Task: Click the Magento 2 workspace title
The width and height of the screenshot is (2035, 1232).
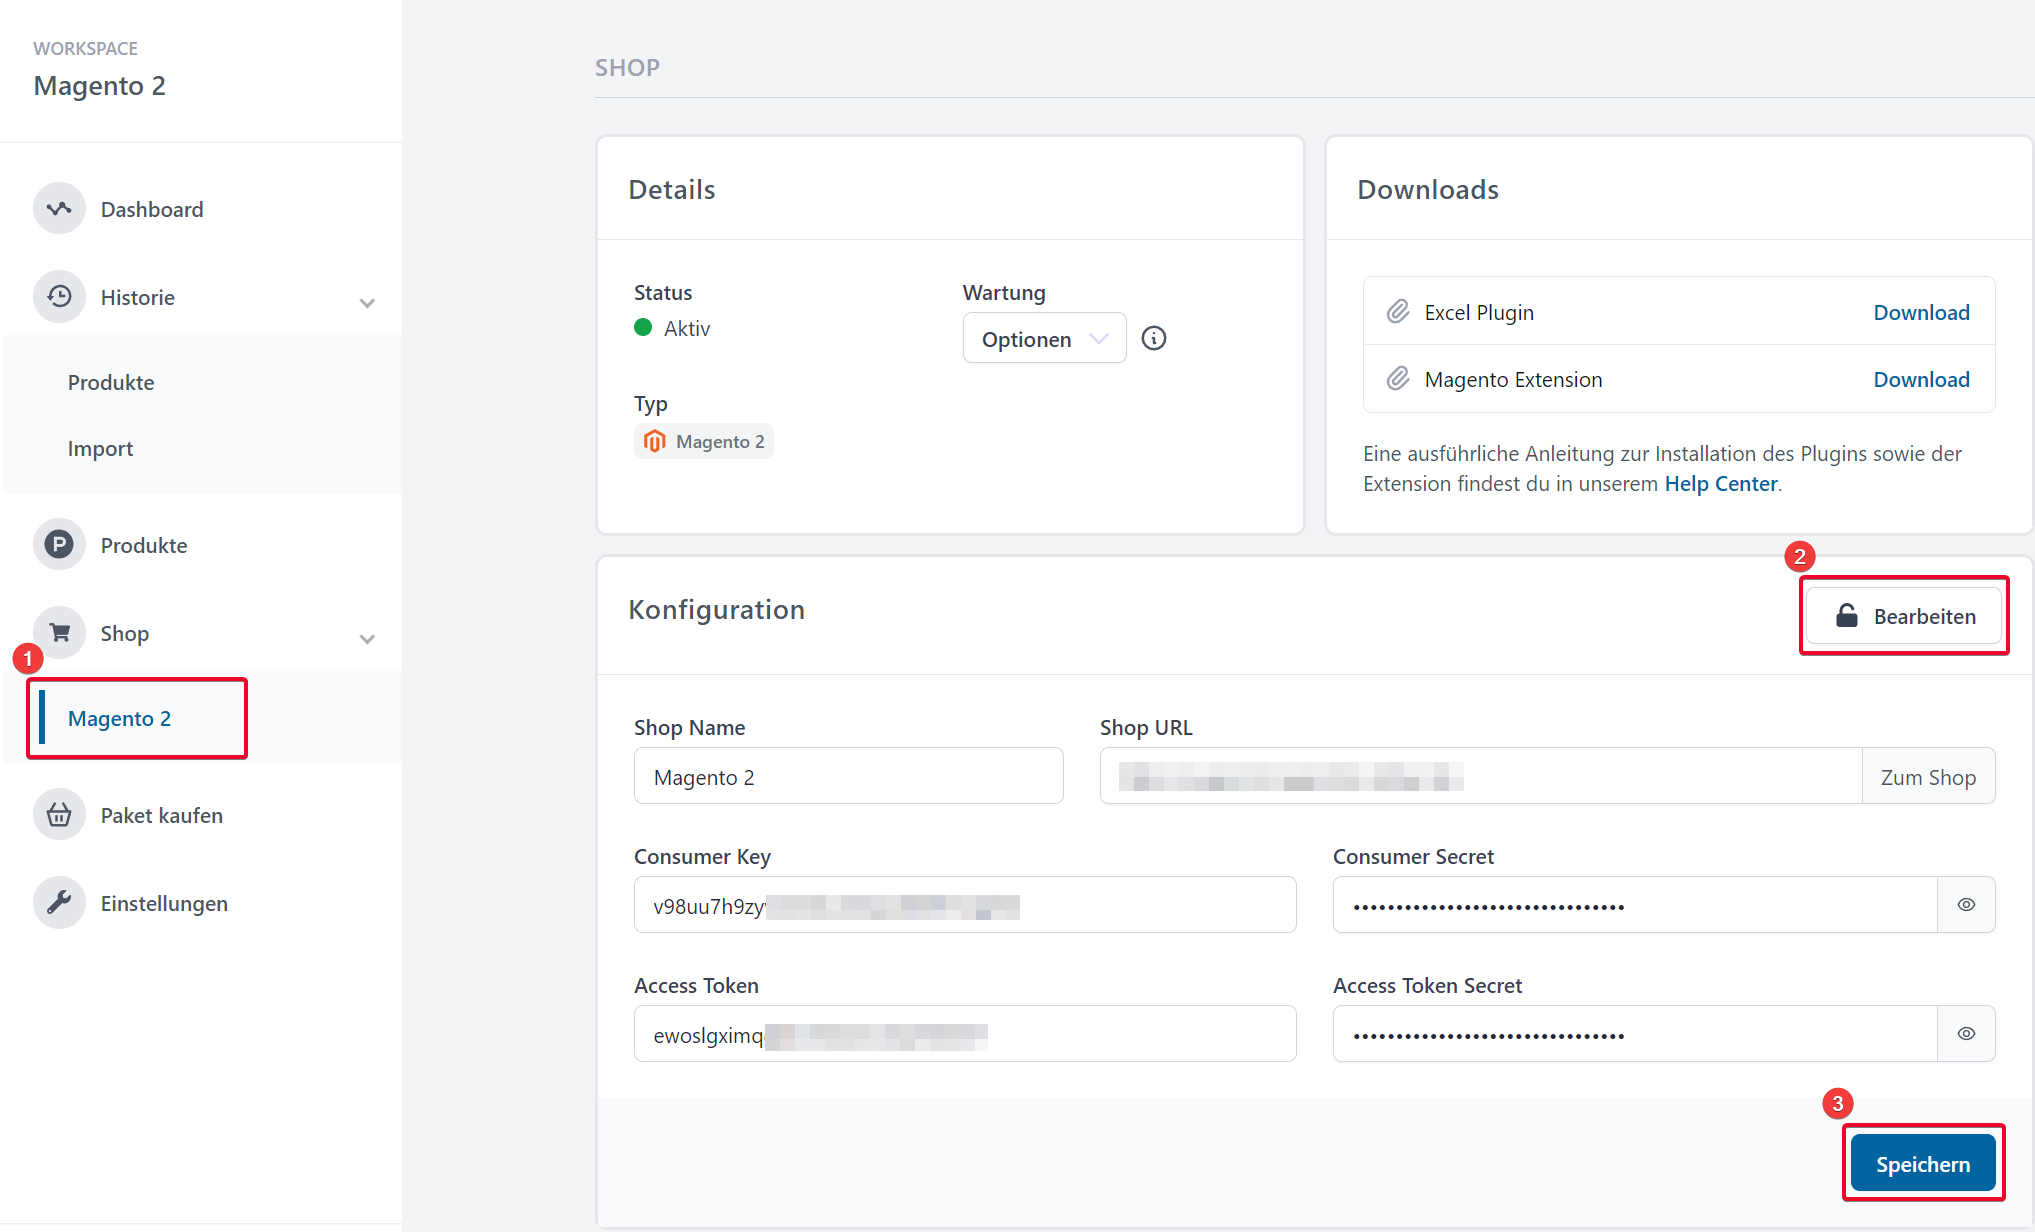Action: pos(99,86)
